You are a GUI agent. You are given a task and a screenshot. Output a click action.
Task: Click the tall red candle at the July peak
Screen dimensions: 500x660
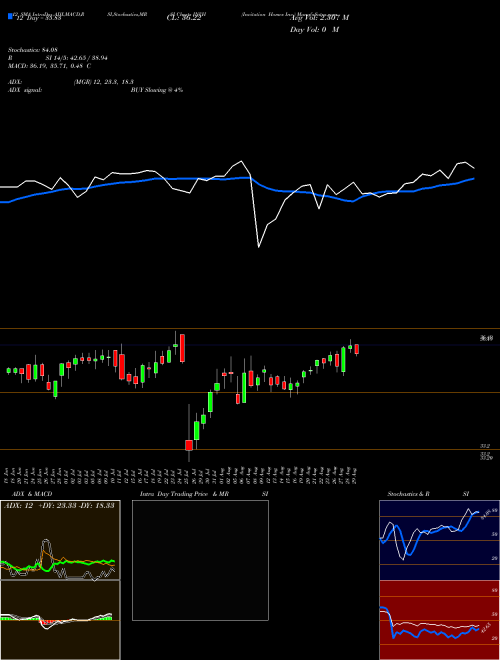182,348
